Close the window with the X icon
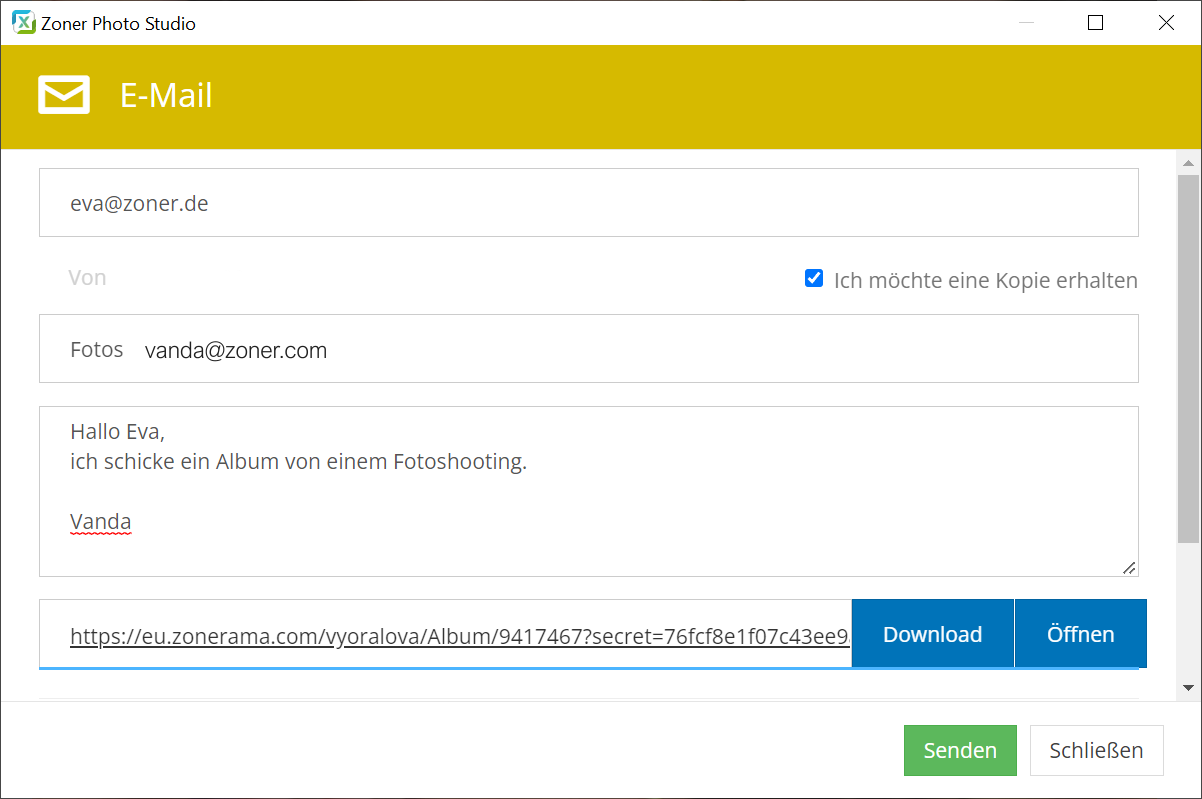1202x799 pixels. point(1166,23)
